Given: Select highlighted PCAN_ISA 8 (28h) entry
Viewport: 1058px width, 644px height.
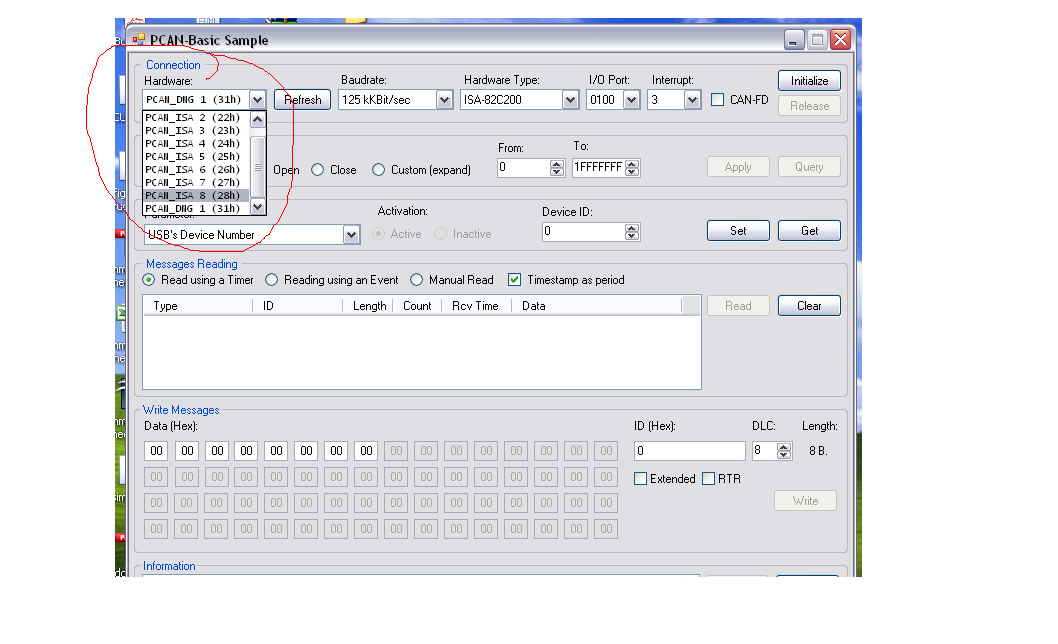Looking at the screenshot, I should (x=196, y=195).
